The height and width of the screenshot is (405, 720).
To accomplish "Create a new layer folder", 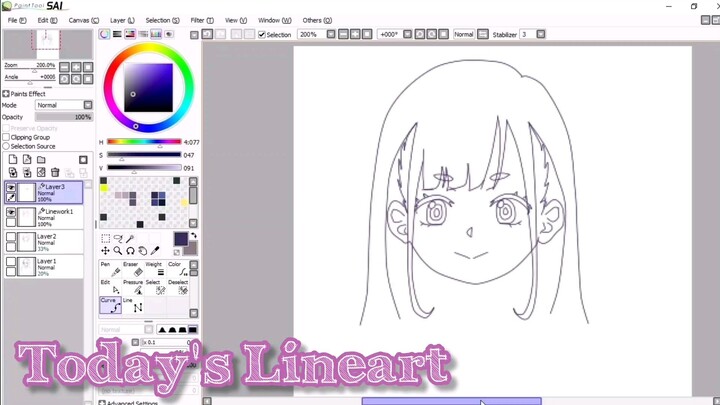I will [x=41, y=159].
